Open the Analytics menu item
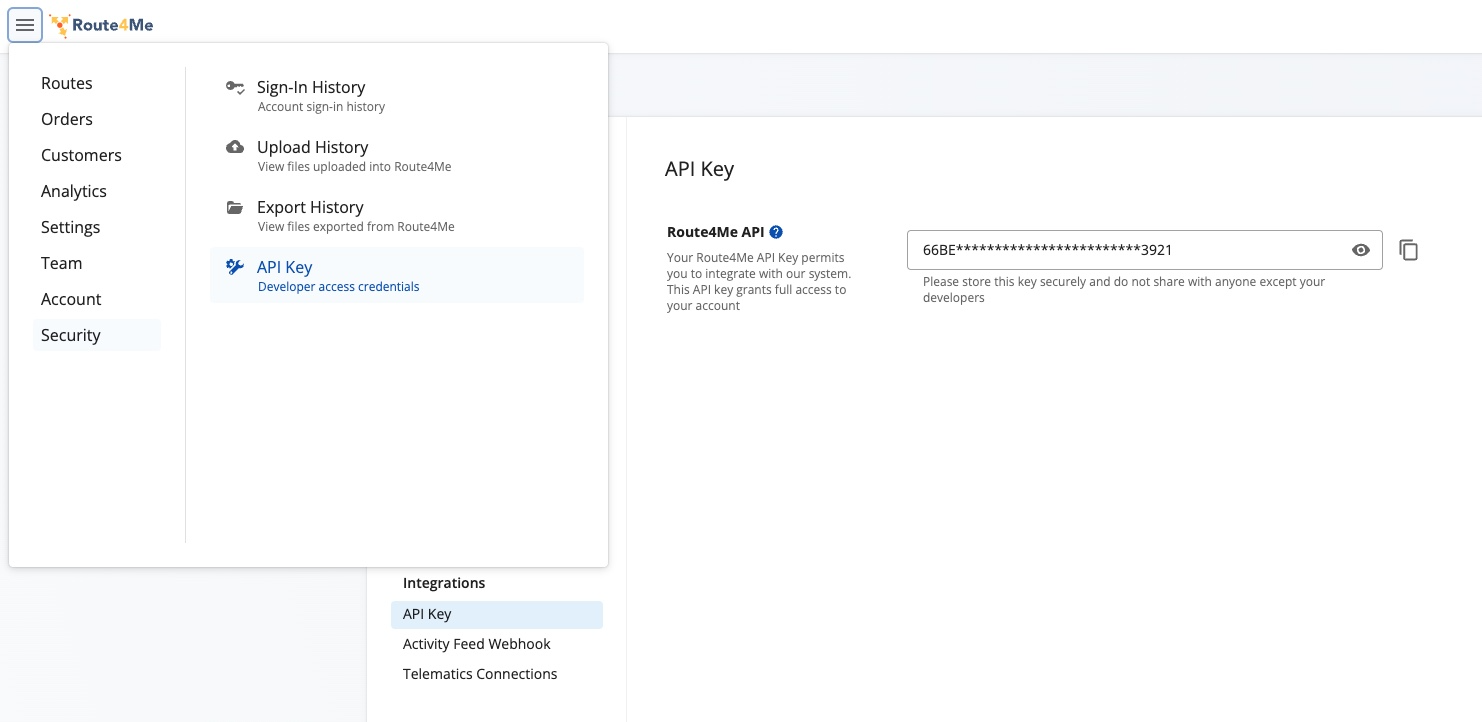 click(x=97, y=191)
